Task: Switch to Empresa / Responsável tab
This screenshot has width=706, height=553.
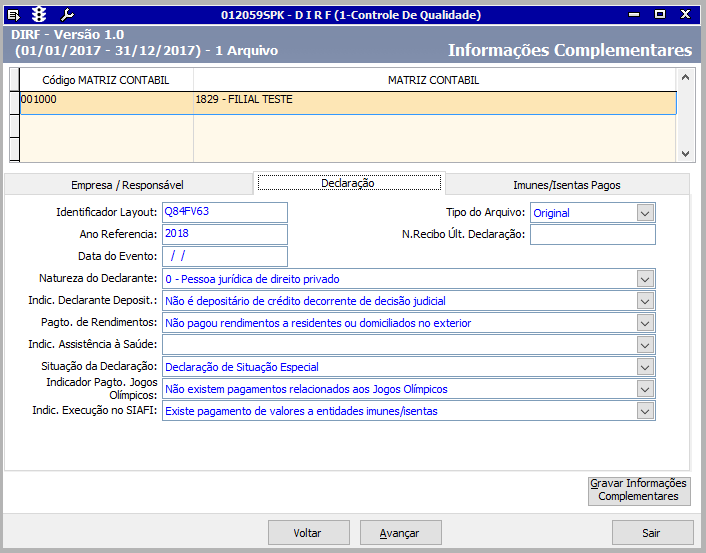Action: [128, 185]
